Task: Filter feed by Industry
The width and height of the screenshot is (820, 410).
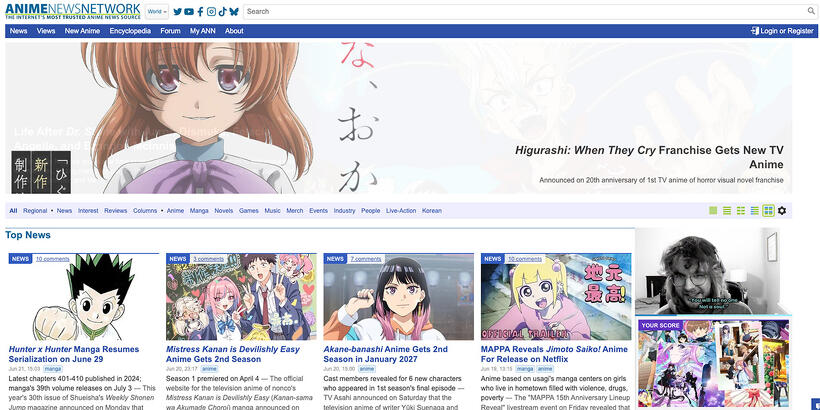Action: (345, 211)
